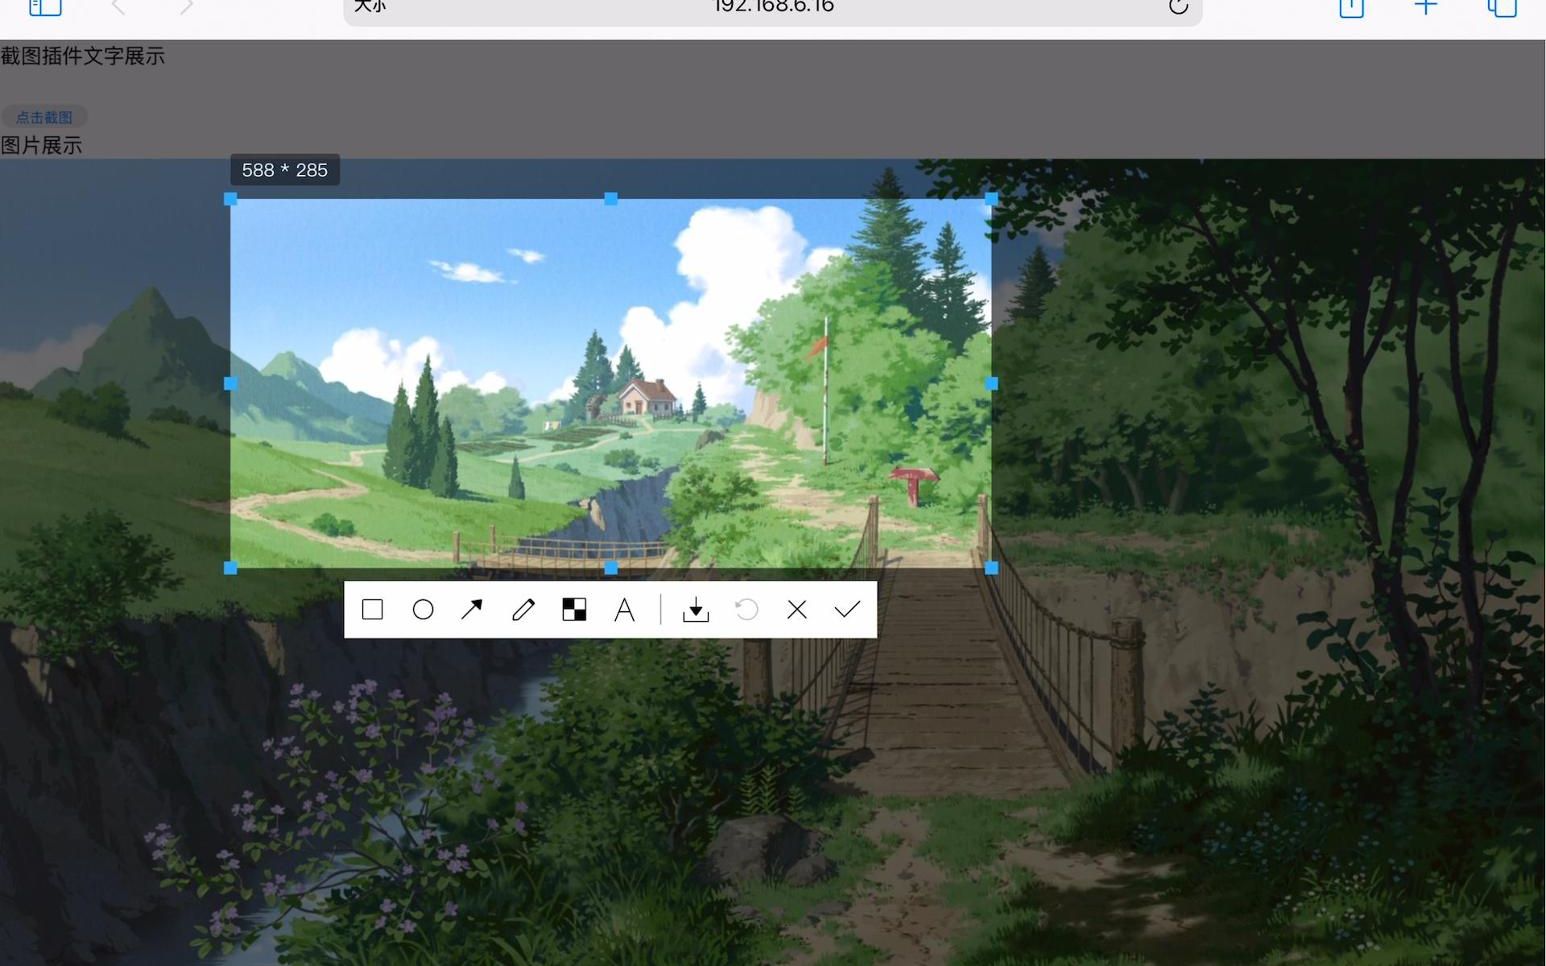Viewport: 1546px width, 966px height.
Task: Click the top-right selection resize handle
Action: (991, 199)
